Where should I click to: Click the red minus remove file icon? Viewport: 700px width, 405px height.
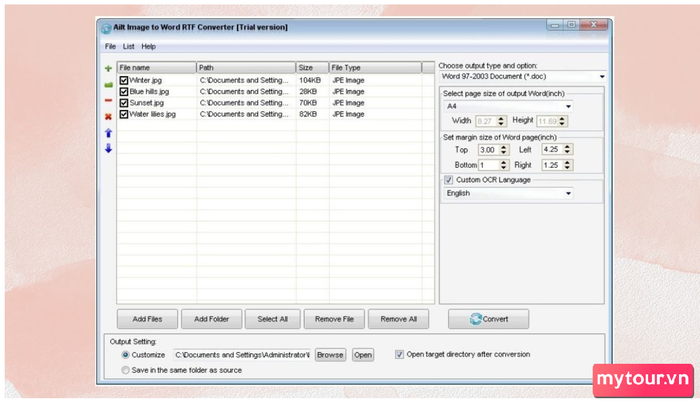[108, 100]
